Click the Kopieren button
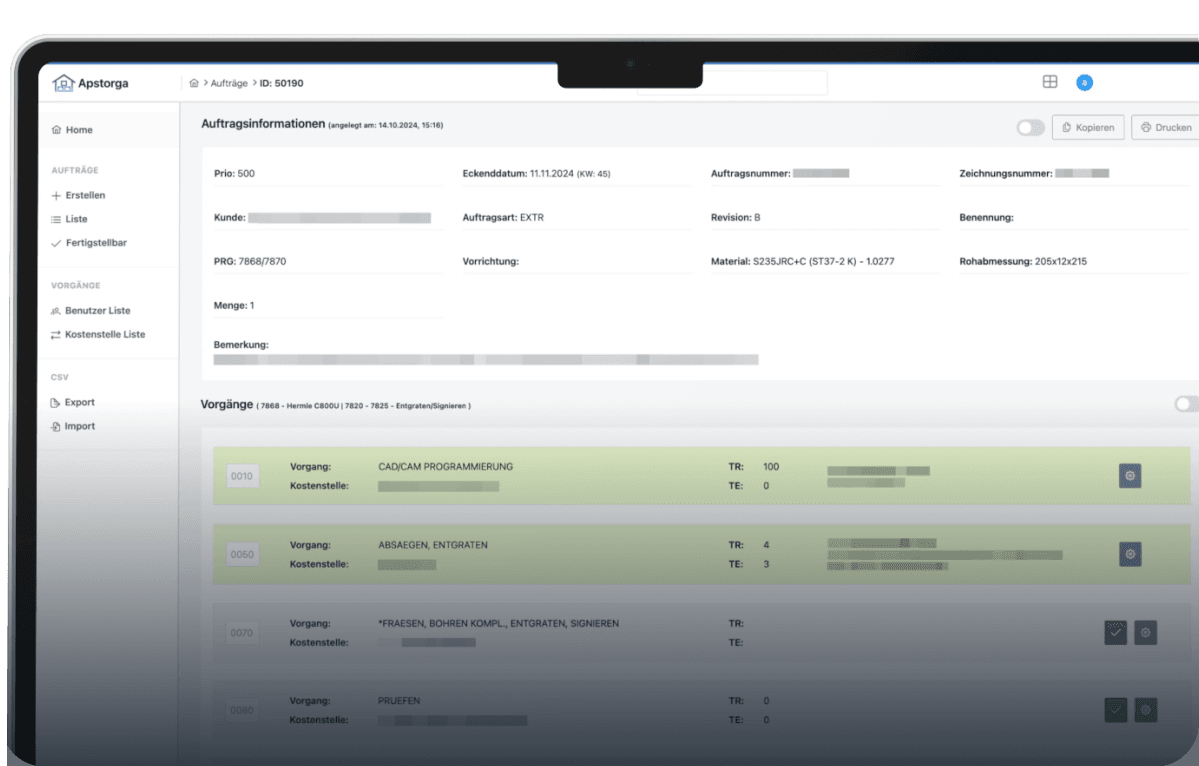The width and height of the screenshot is (1199, 766). (x=1088, y=128)
